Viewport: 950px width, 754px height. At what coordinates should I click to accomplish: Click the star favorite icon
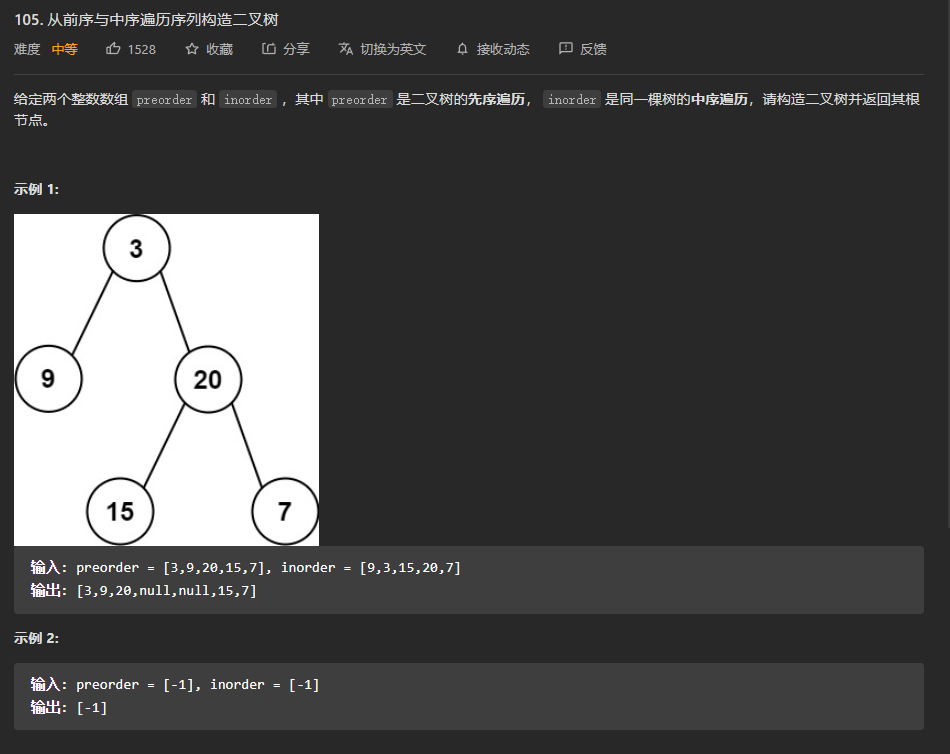(191, 48)
